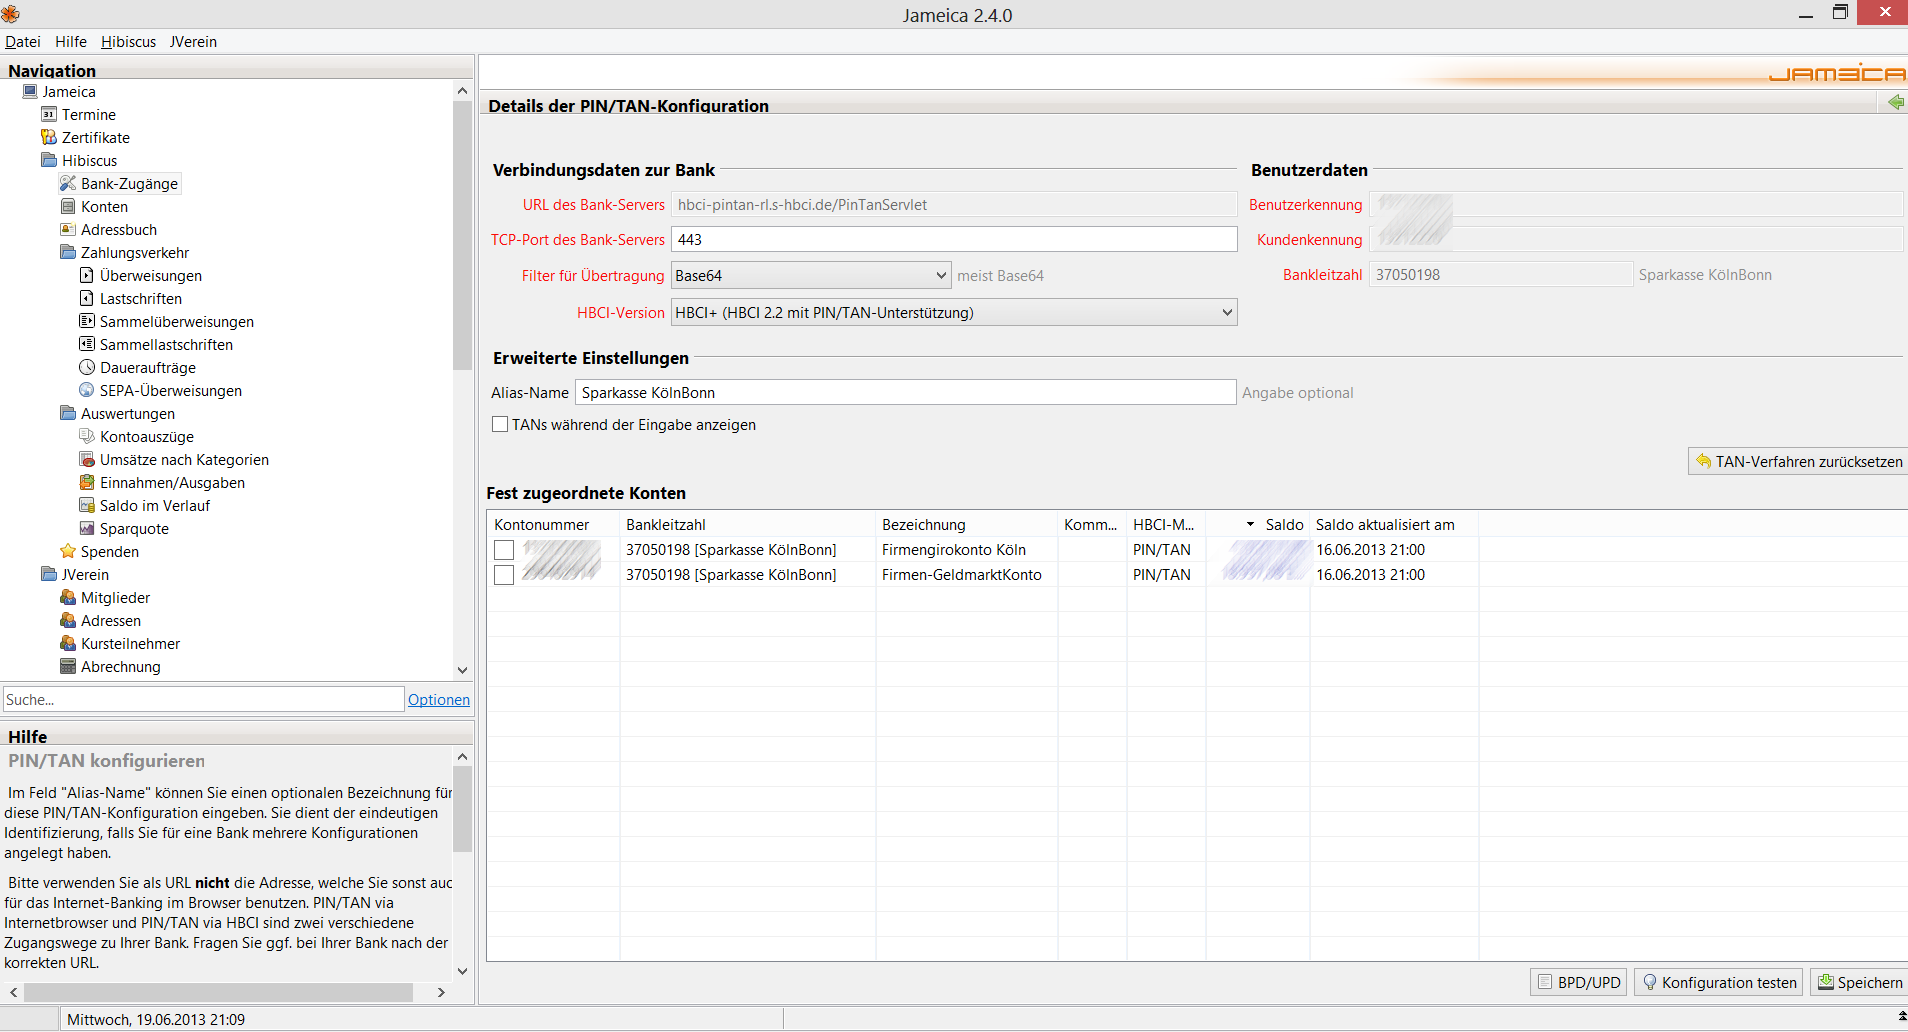Viewport: 1908px width, 1032px height.
Task: Open the Hilfe menu
Action: coord(71,41)
